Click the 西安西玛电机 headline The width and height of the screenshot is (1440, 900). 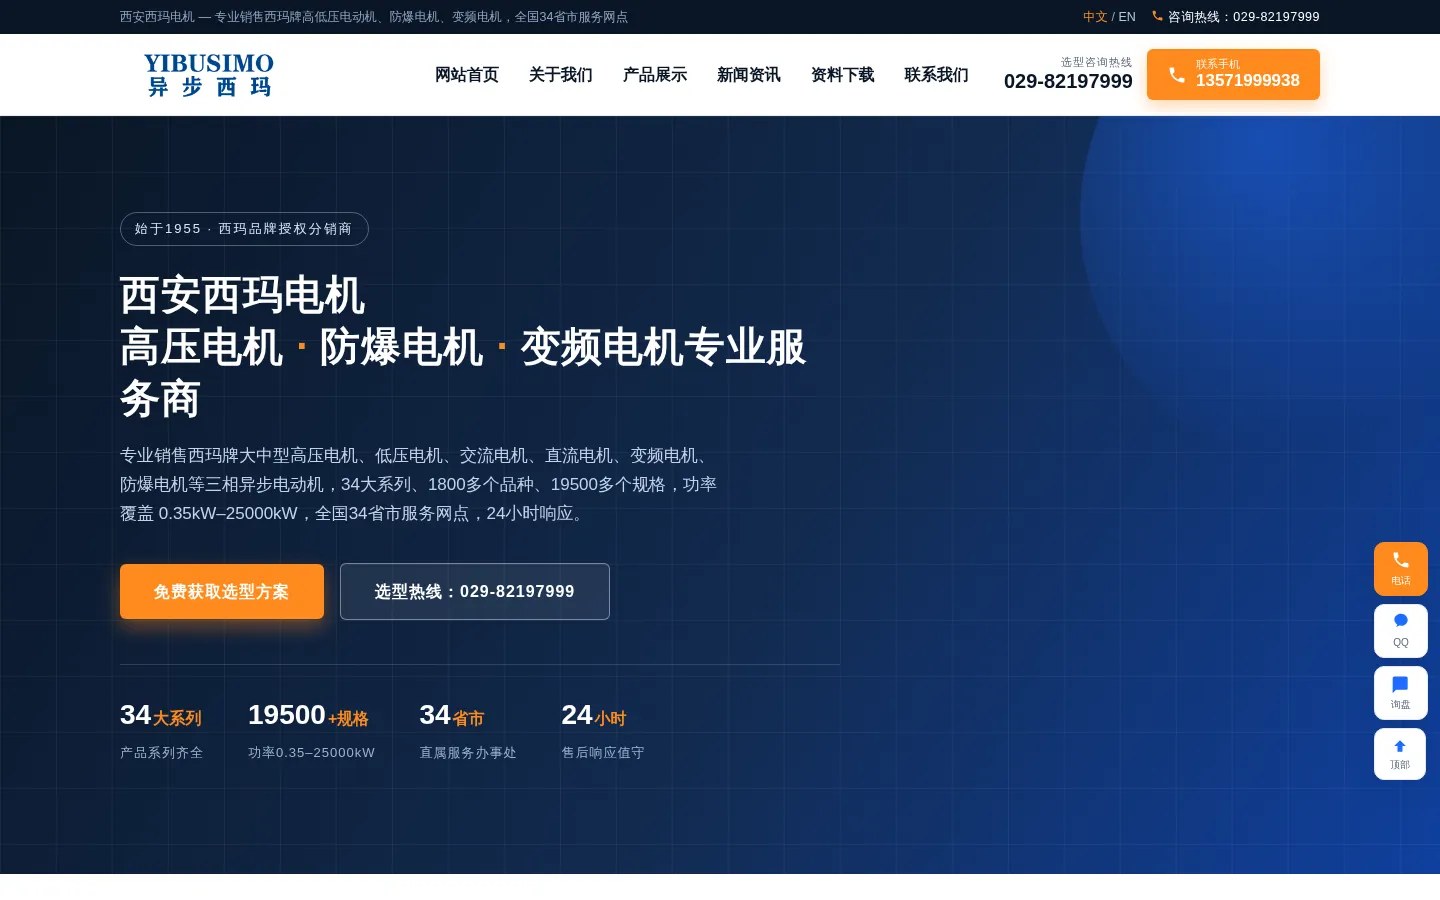[242, 296]
